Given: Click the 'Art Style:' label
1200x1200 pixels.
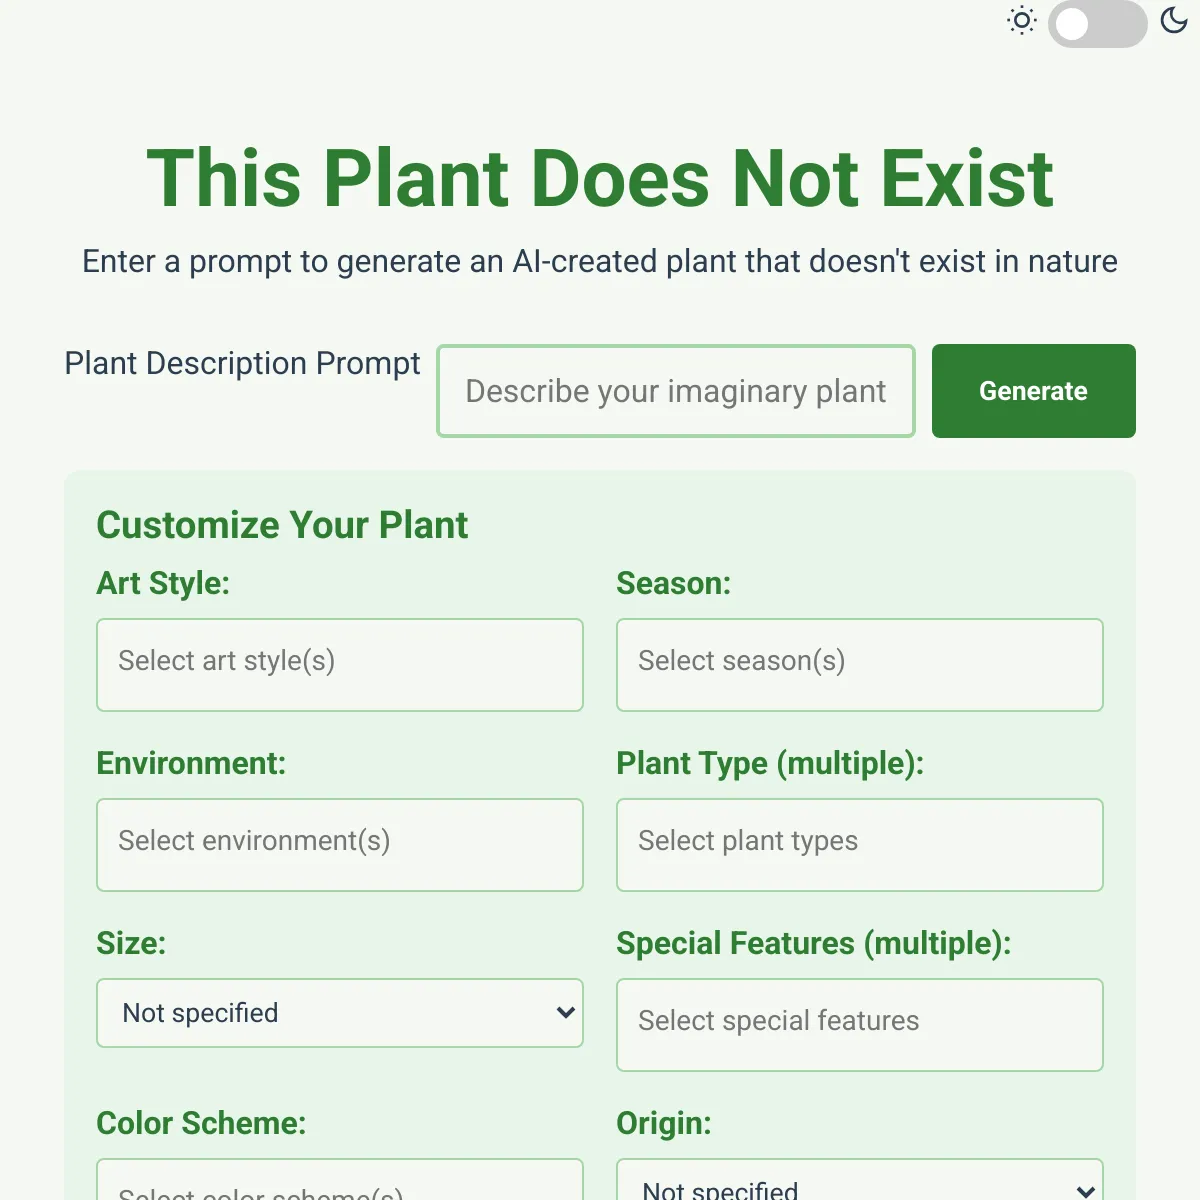Looking at the screenshot, I should [x=163, y=583].
